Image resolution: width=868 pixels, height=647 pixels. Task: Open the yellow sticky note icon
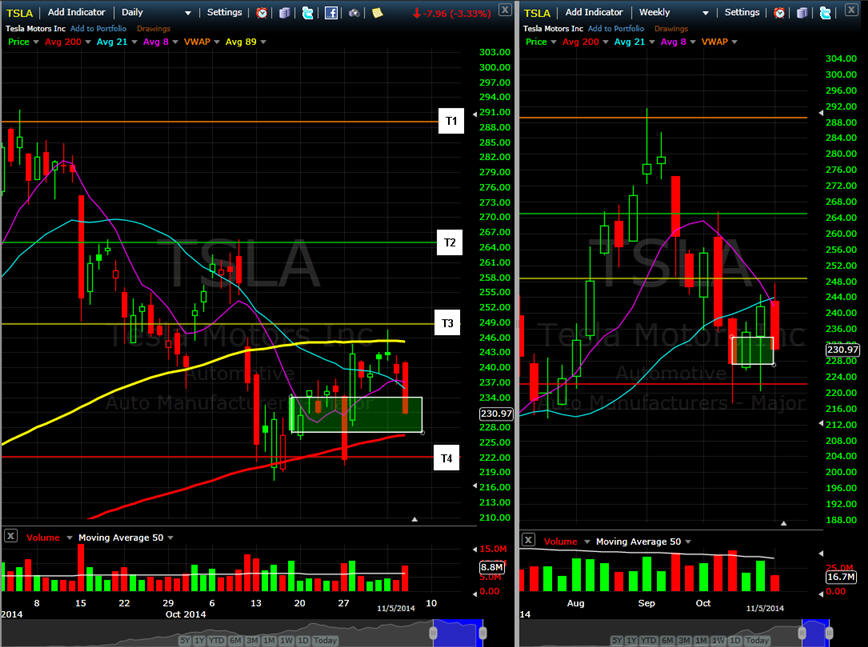(x=377, y=13)
